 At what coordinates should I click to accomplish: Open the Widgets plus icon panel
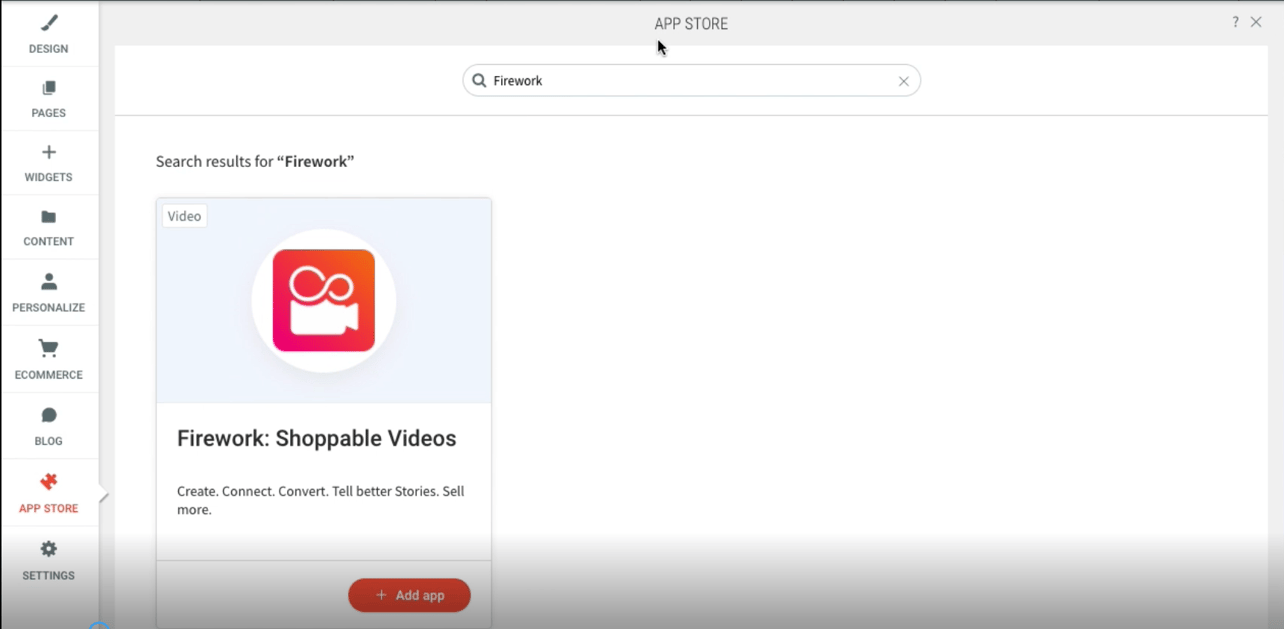[48, 162]
